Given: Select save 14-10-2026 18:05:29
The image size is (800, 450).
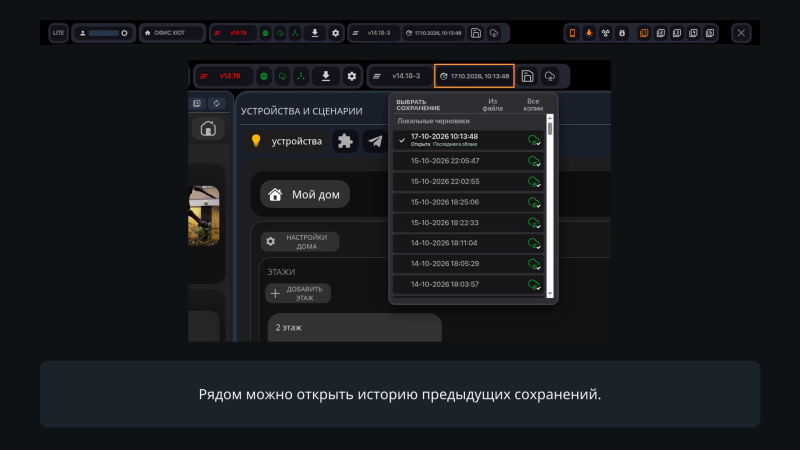Looking at the screenshot, I should [468, 264].
